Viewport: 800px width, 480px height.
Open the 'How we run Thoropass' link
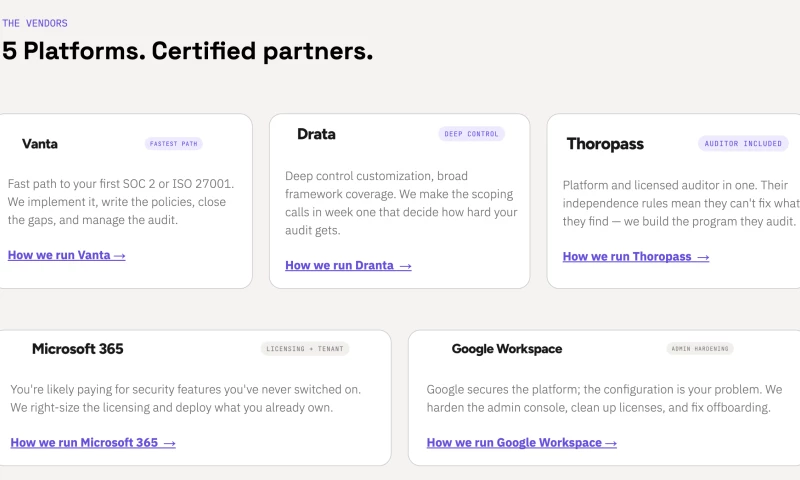tap(636, 257)
